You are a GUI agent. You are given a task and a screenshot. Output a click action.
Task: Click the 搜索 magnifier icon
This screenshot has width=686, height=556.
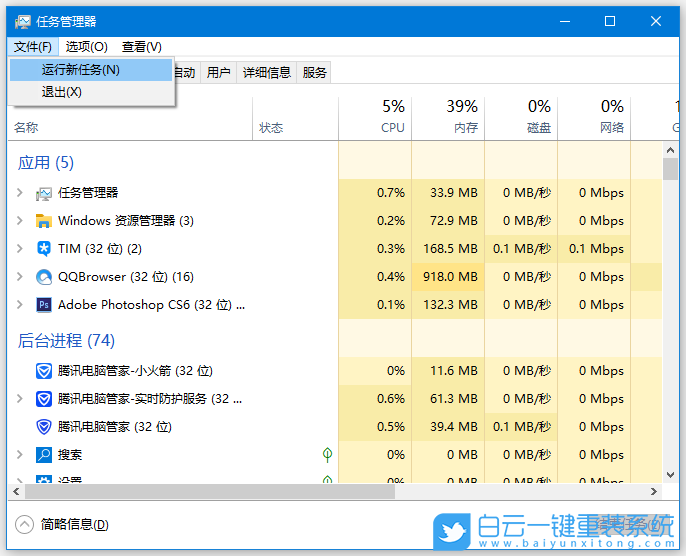43,455
